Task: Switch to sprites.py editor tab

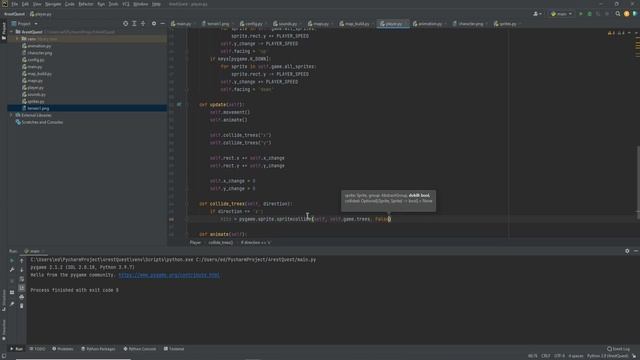Action: point(506,24)
